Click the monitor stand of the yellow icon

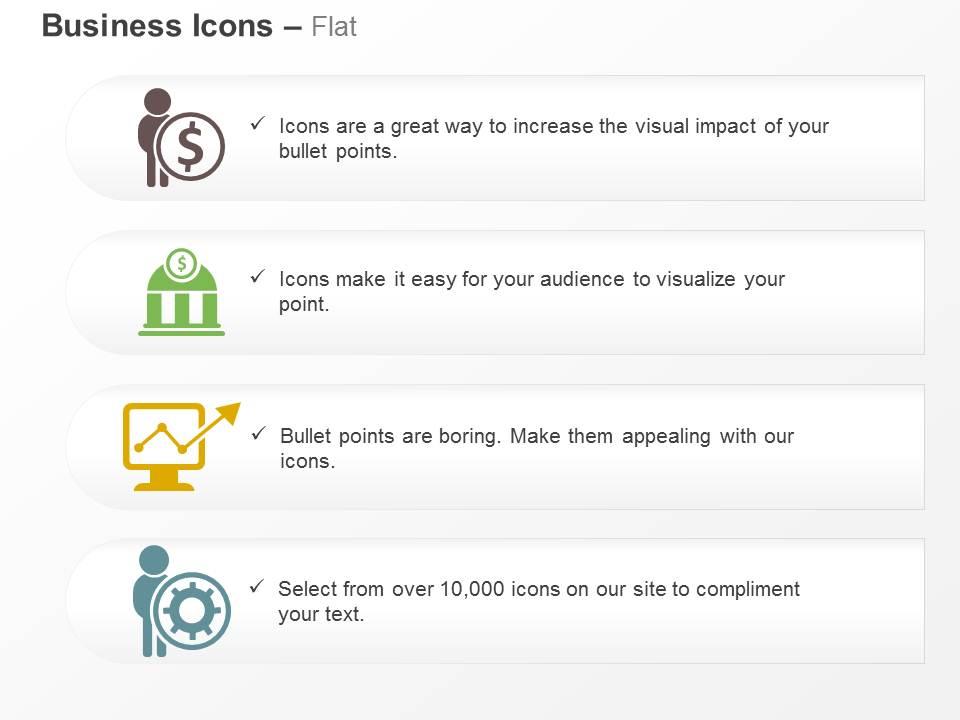point(164,479)
